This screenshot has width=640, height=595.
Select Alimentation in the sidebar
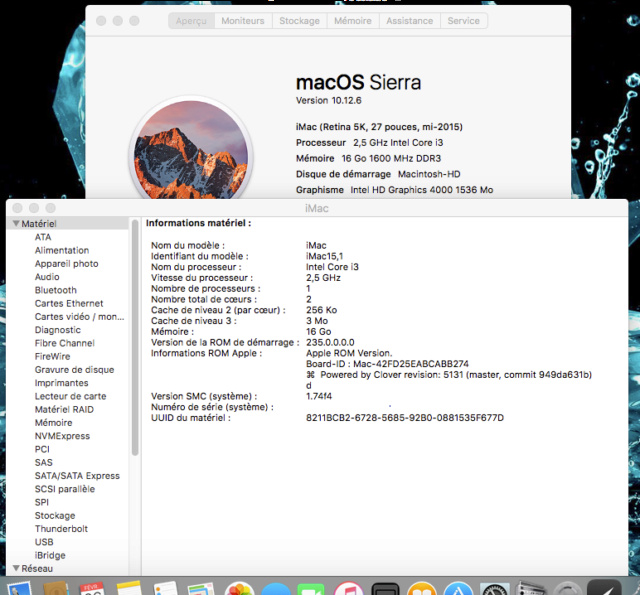tap(62, 250)
